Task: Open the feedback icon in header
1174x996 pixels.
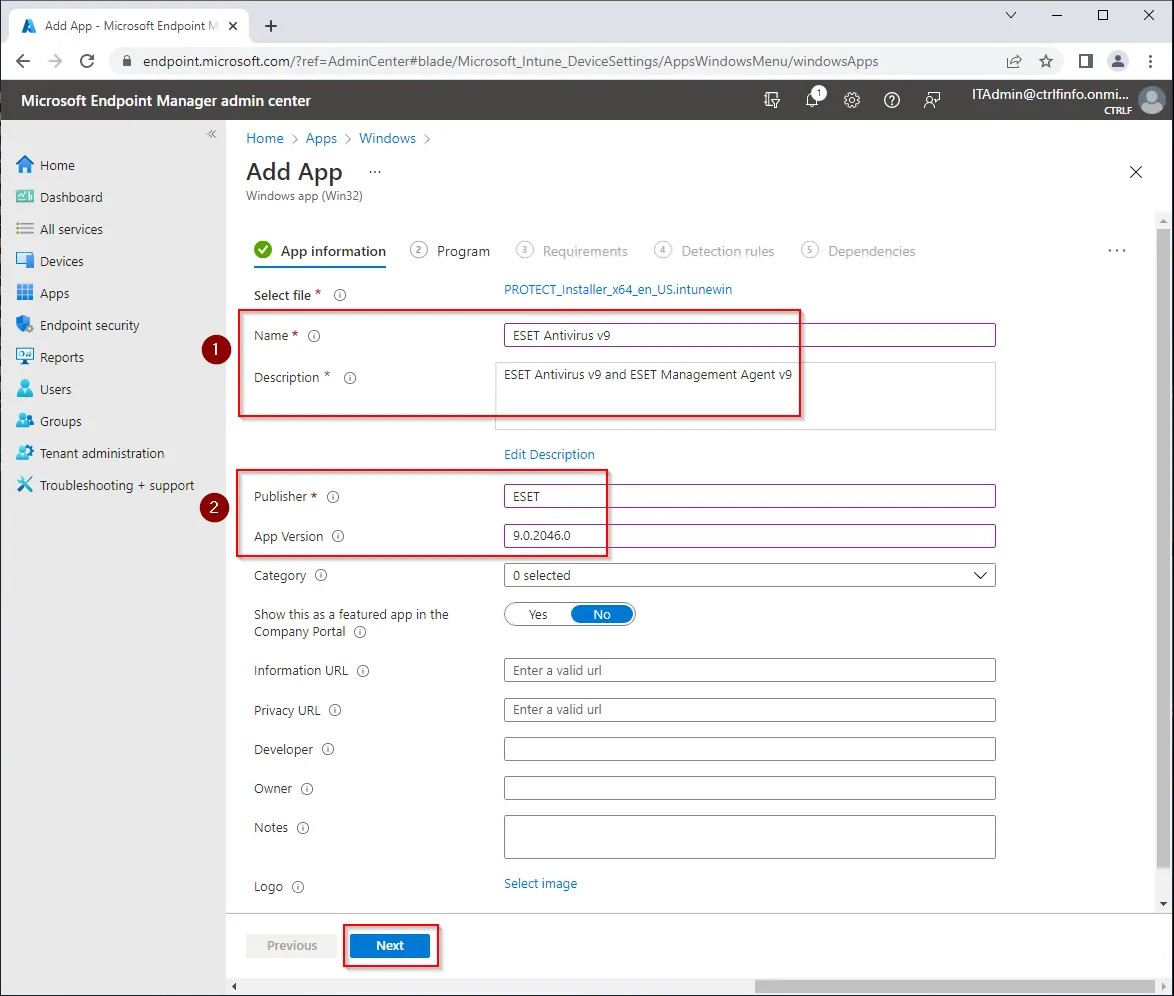Action: click(x=932, y=100)
